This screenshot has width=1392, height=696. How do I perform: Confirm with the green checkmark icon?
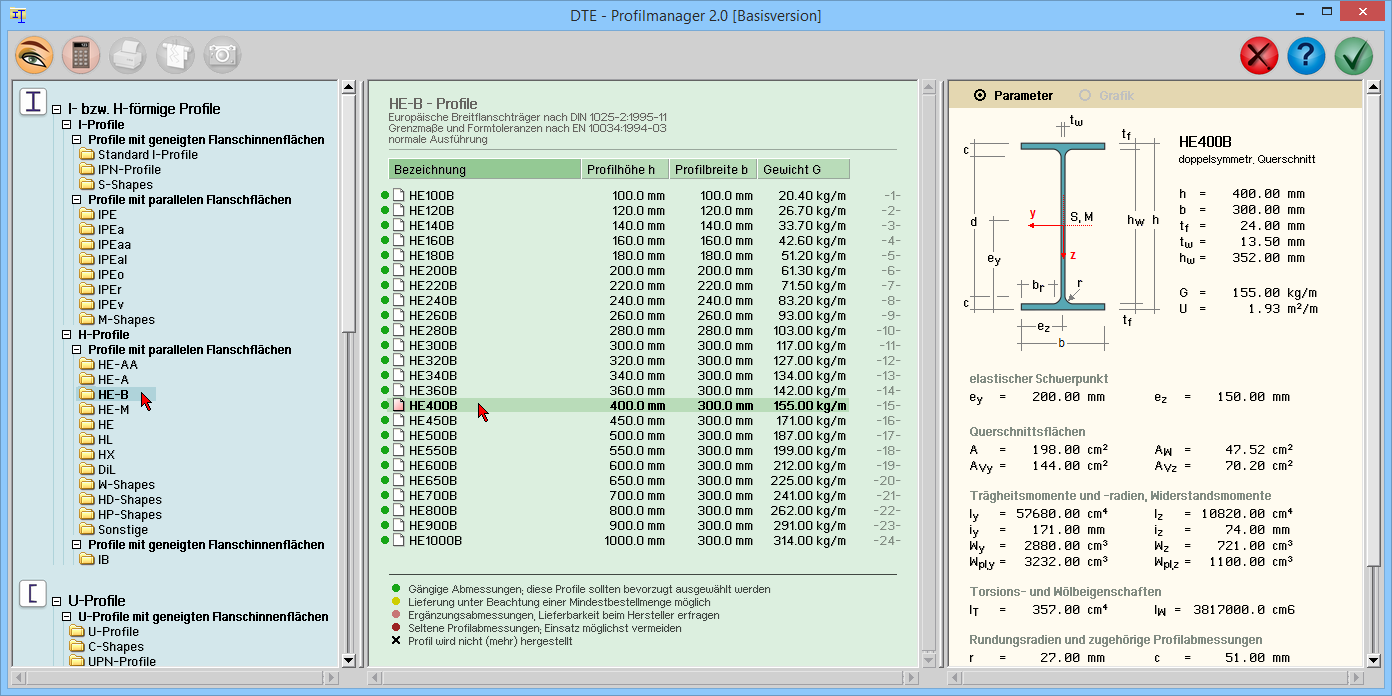point(1353,56)
